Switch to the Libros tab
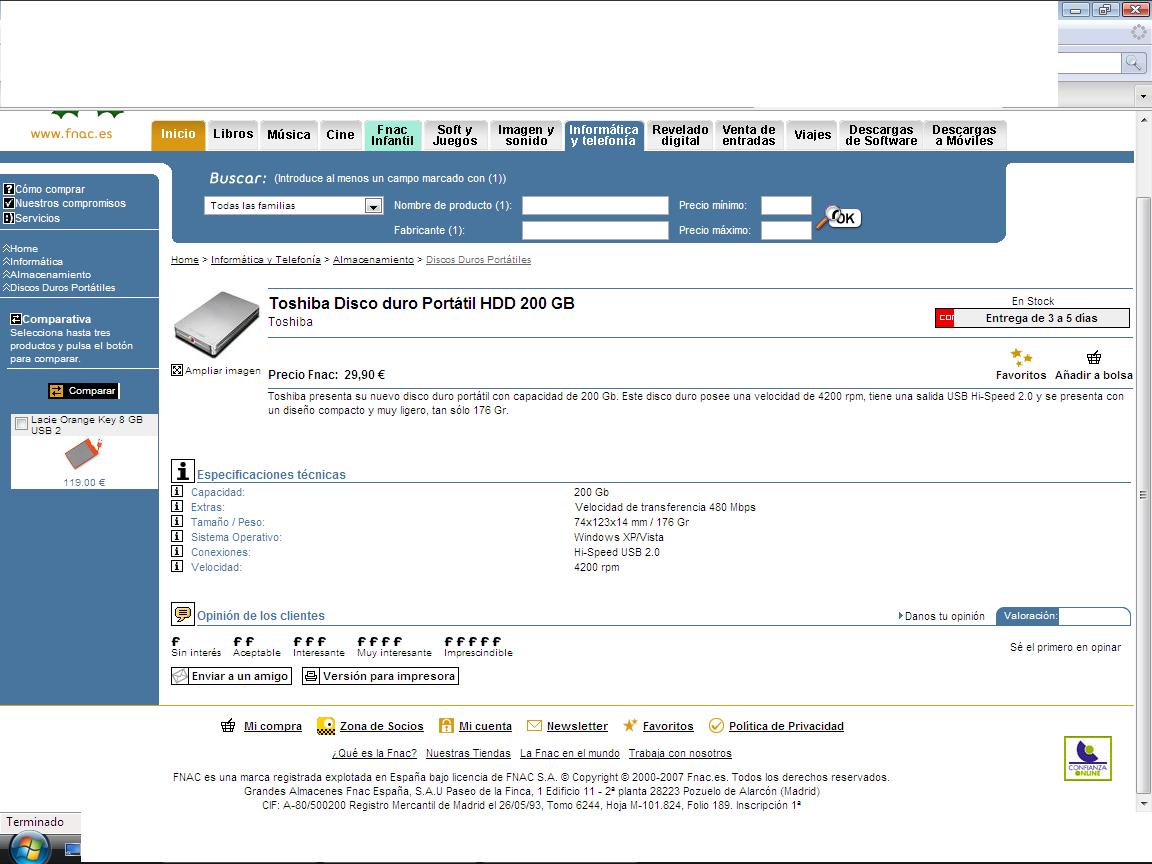The height and width of the screenshot is (864, 1152). (233, 135)
